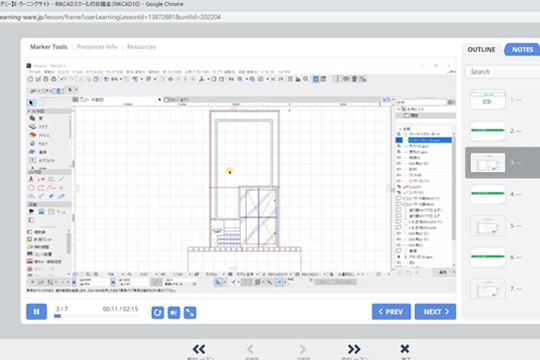Image resolution: width=540 pixels, height=360 pixels.
Task: Collapse the top folder in layer panel
Action: point(399,109)
